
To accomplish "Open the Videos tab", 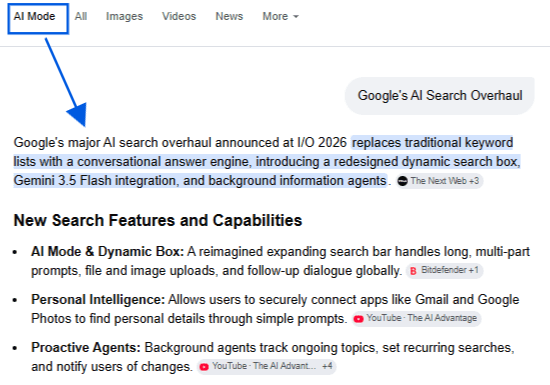I will click(179, 16).
